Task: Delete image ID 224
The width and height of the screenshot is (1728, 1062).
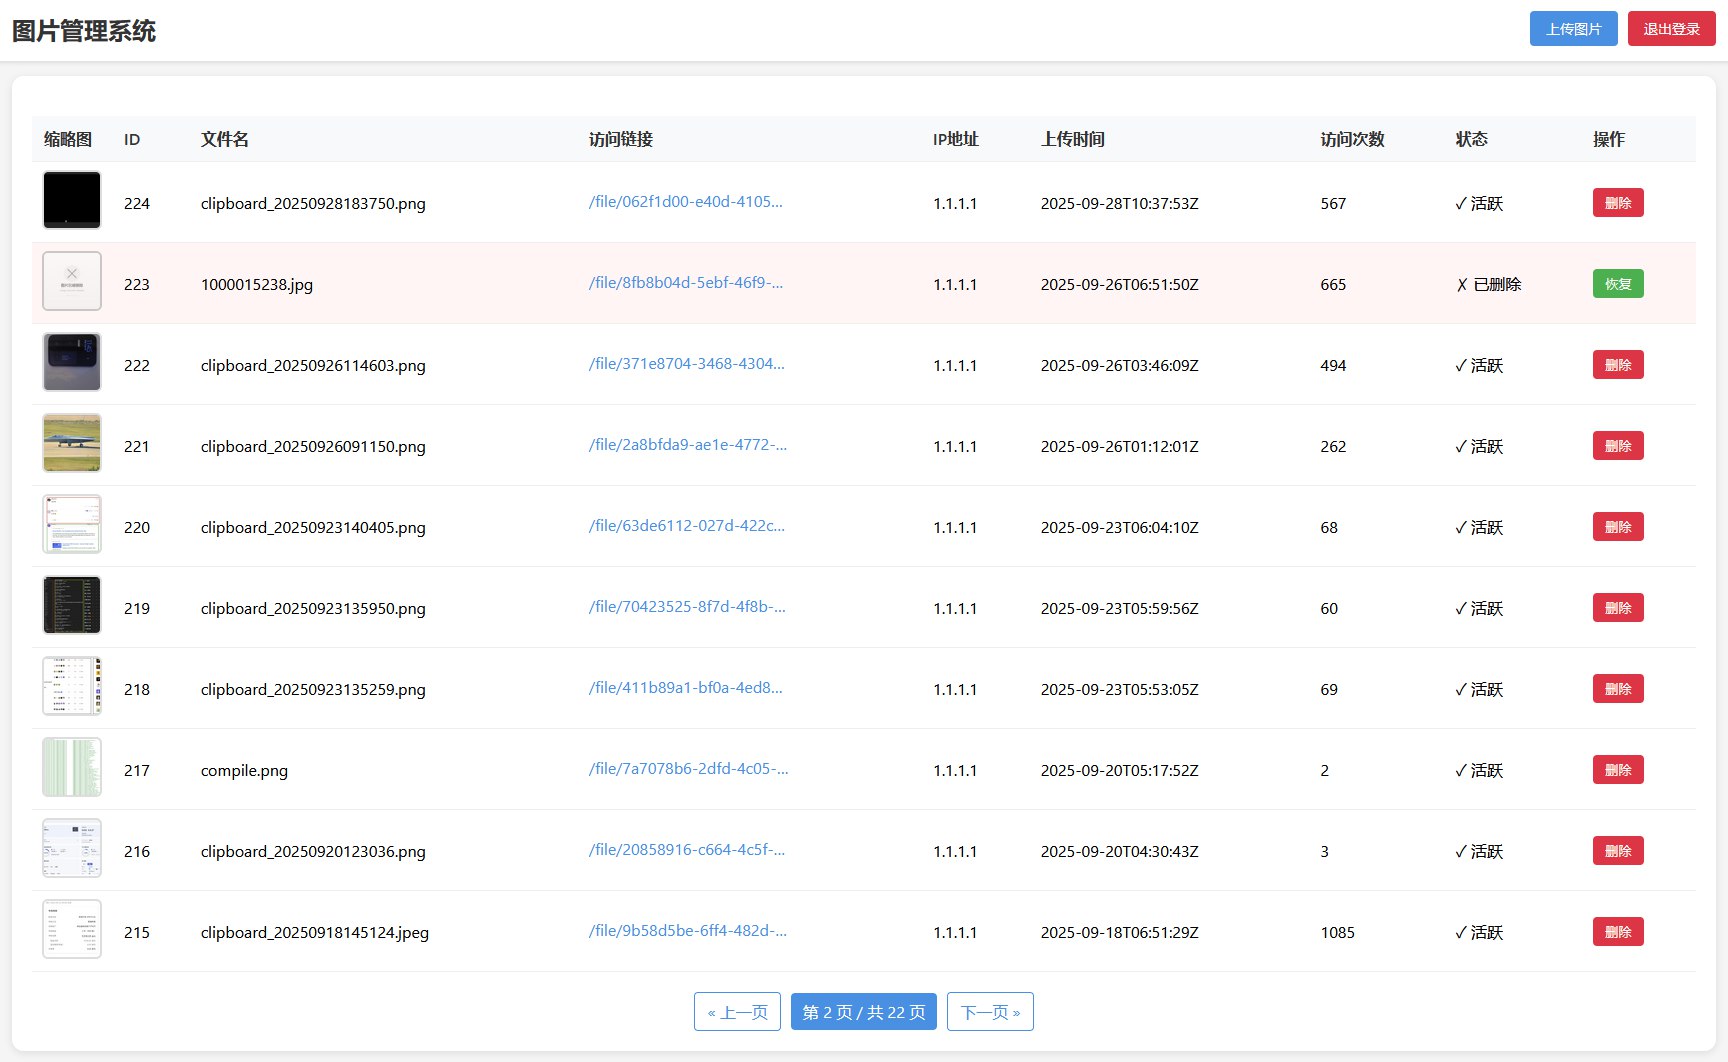Action: click(1617, 203)
